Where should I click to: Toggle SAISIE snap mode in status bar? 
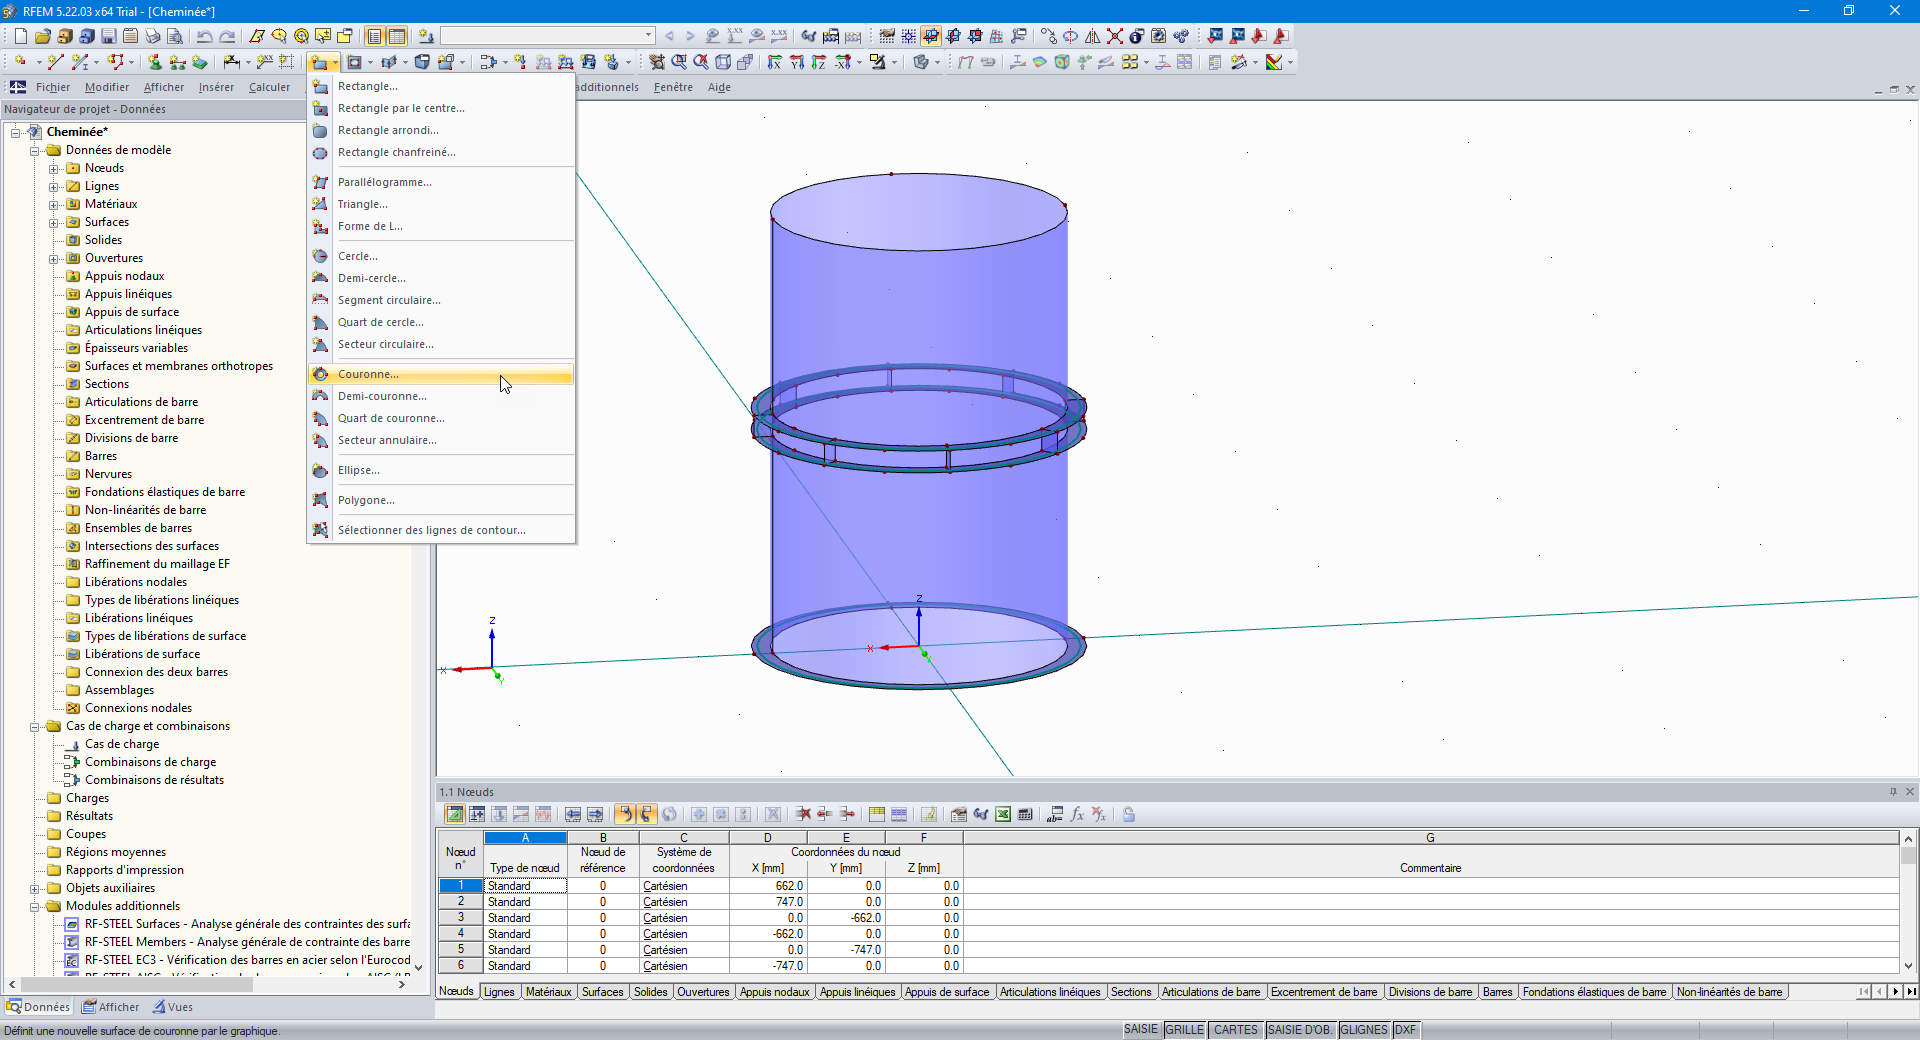[1141, 1030]
